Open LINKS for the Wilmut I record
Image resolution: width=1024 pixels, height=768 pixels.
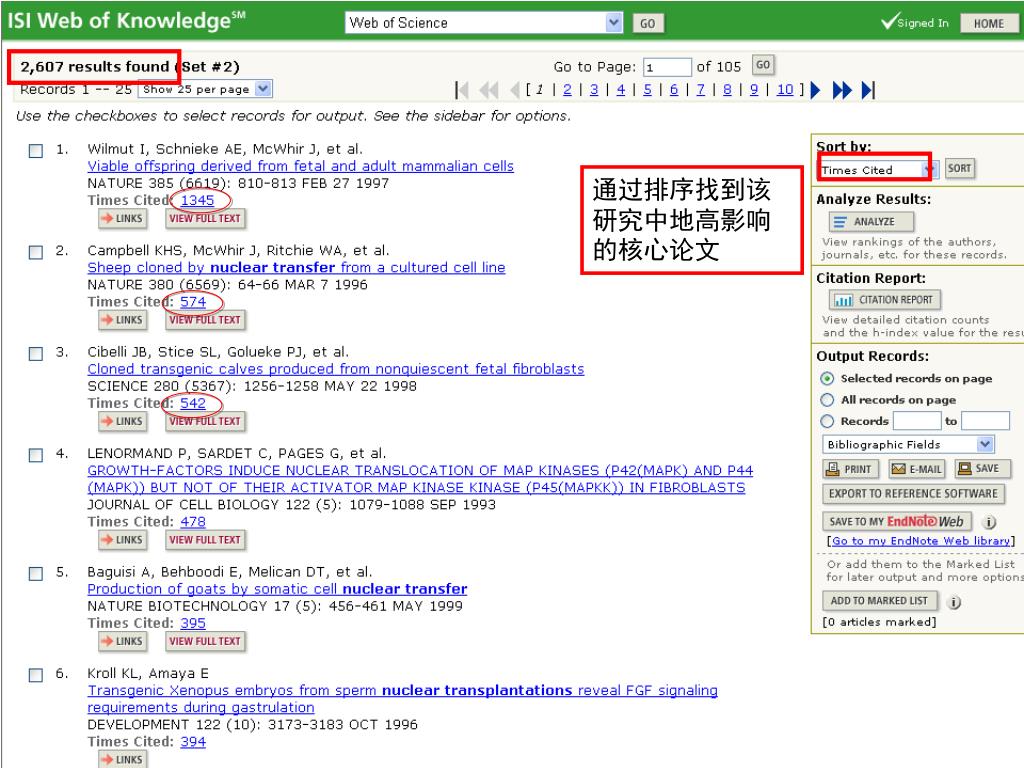122,219
